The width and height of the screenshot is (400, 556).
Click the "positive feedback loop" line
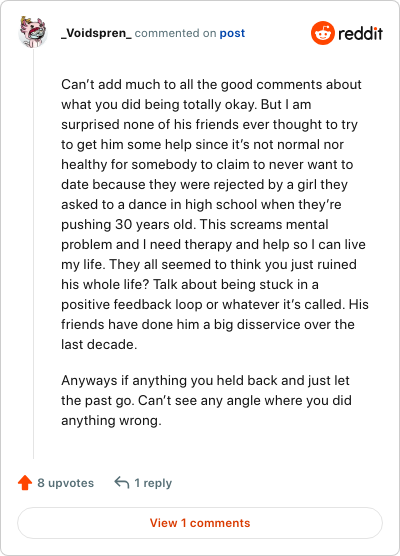tap(215, 305)
